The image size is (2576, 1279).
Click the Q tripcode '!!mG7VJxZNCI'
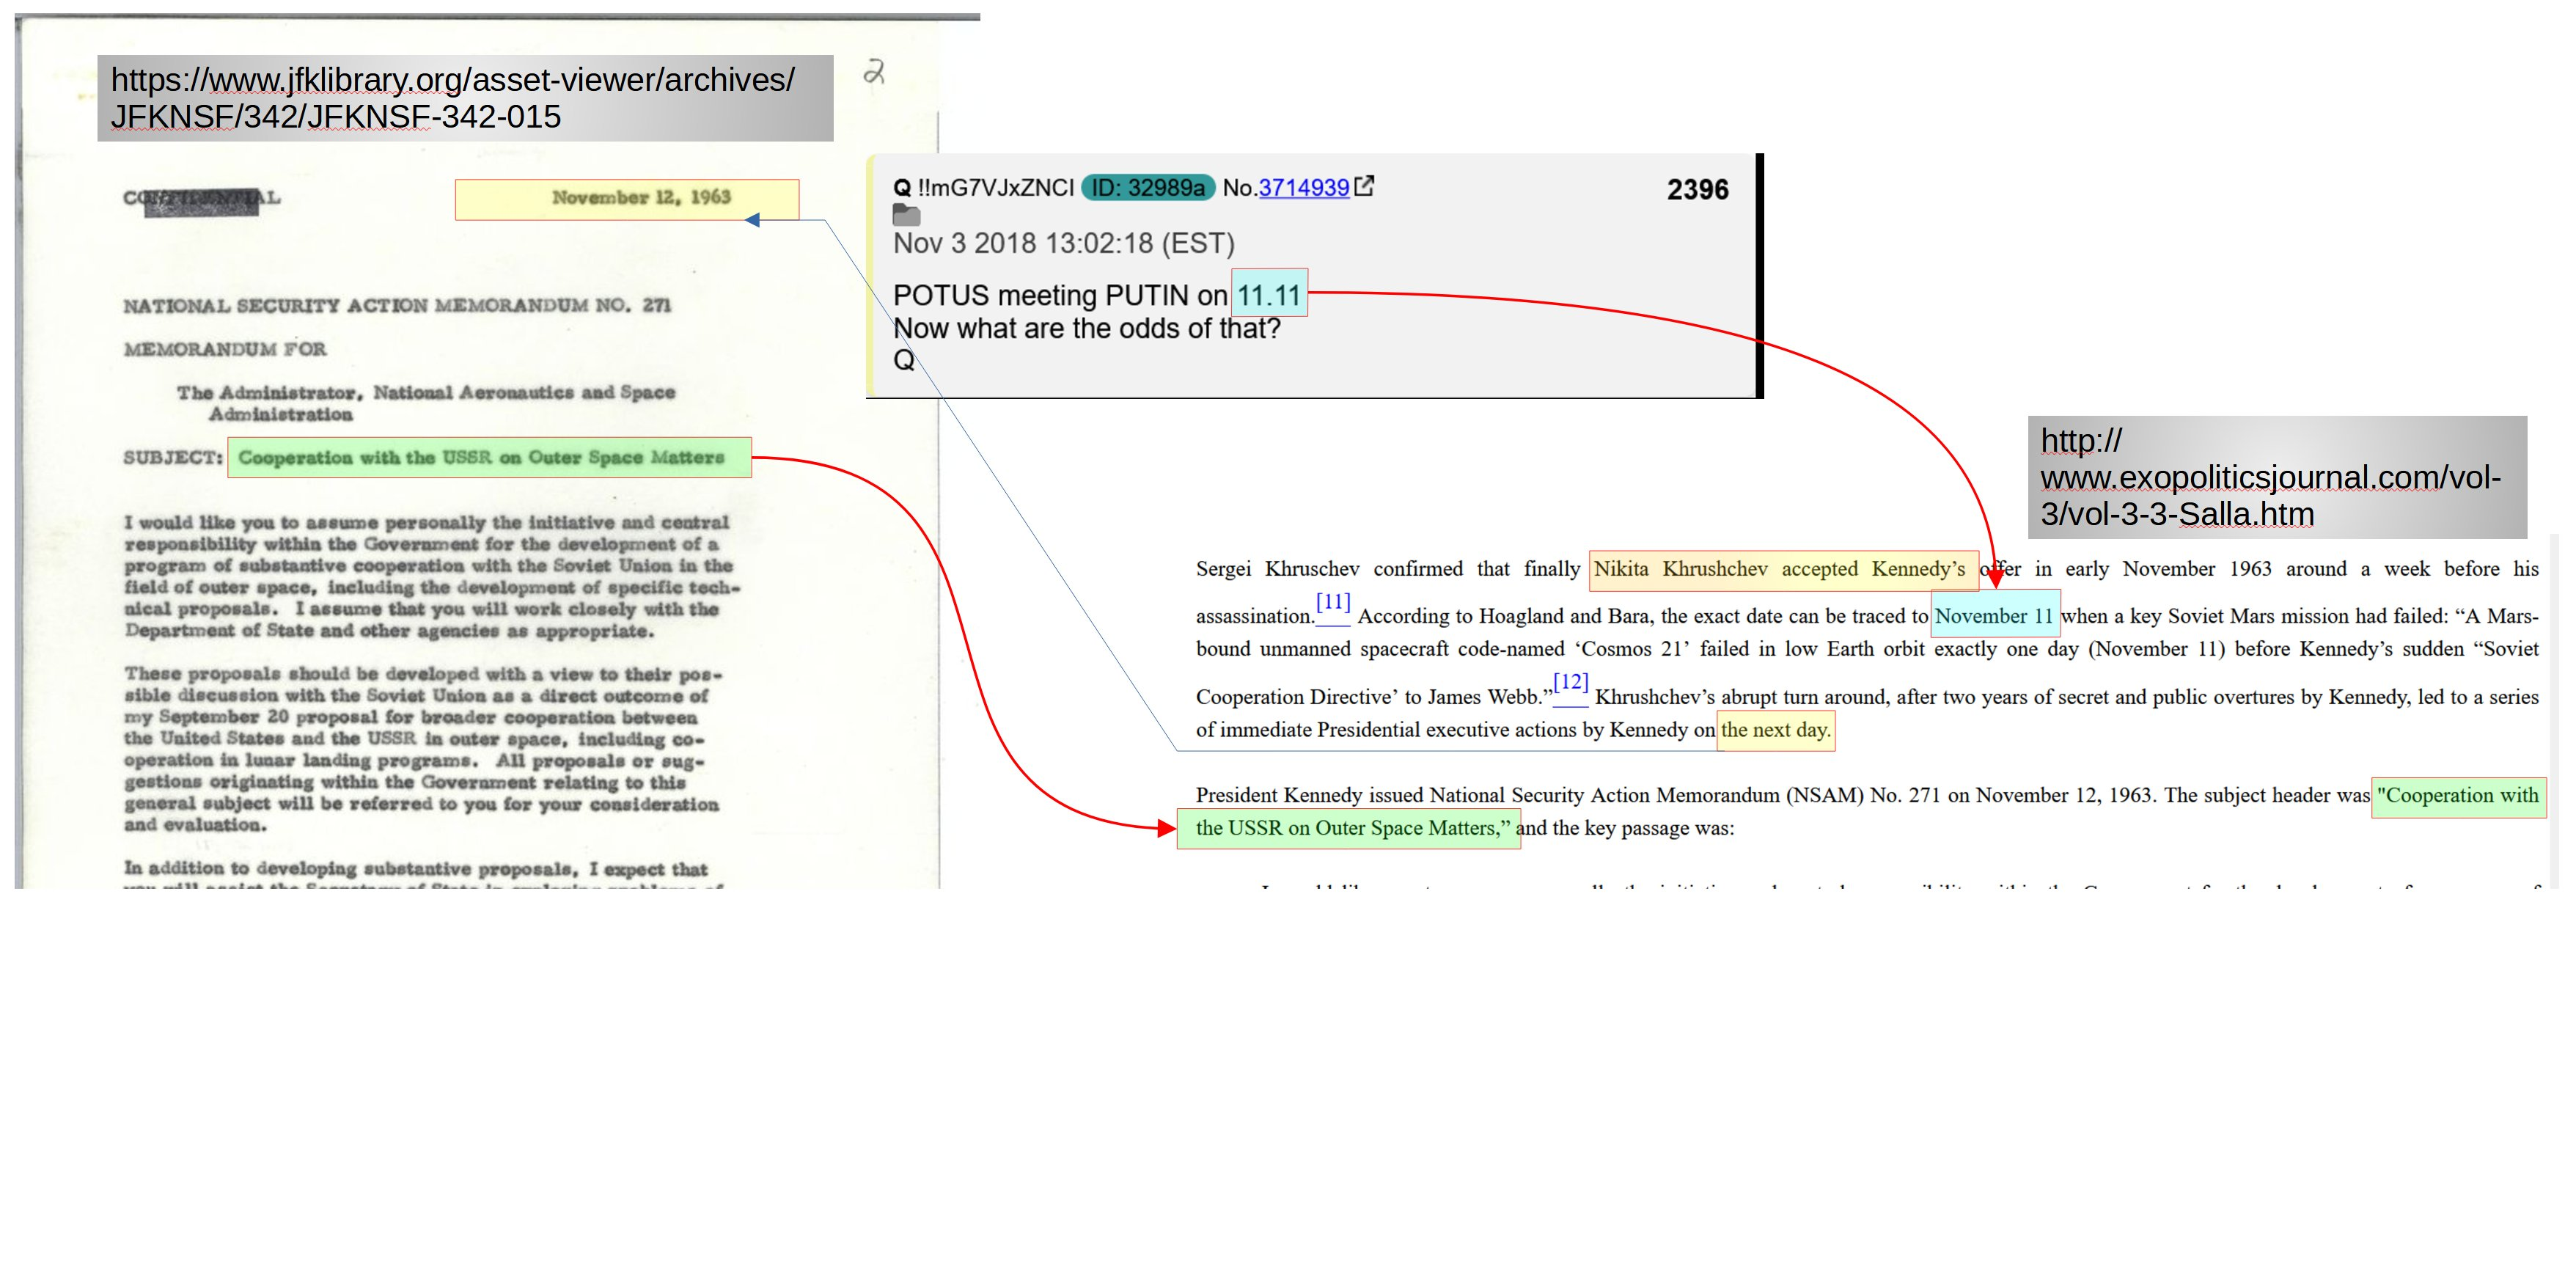[995, 188]
